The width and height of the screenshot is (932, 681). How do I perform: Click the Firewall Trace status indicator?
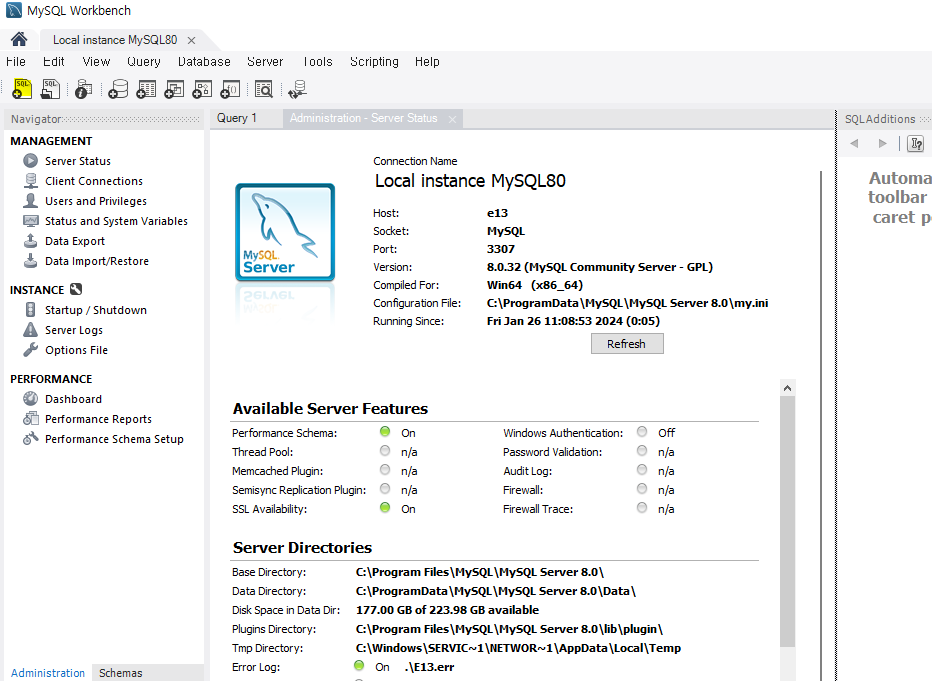click(x=642, y=507)
